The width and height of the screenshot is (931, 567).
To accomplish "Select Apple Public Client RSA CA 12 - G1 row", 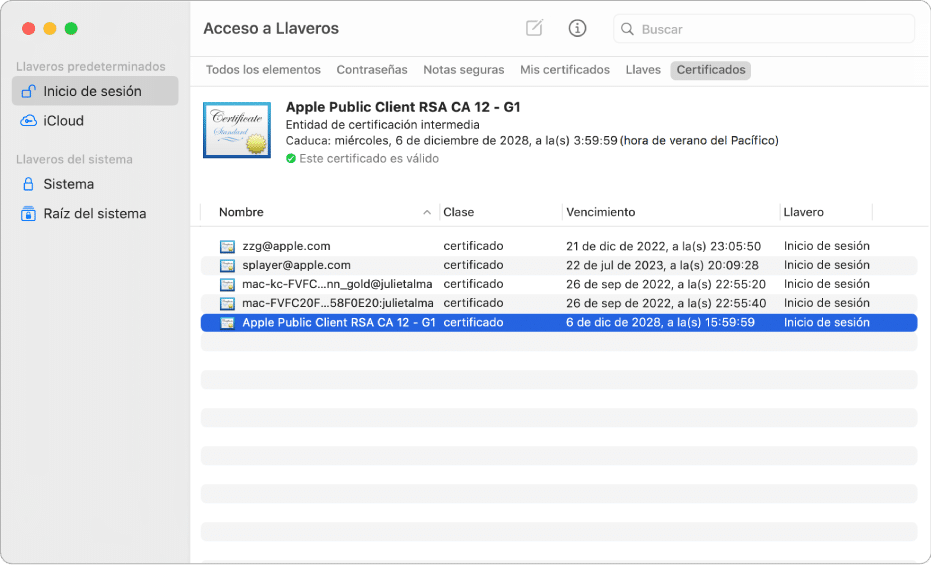I will [x=559, y=322].
